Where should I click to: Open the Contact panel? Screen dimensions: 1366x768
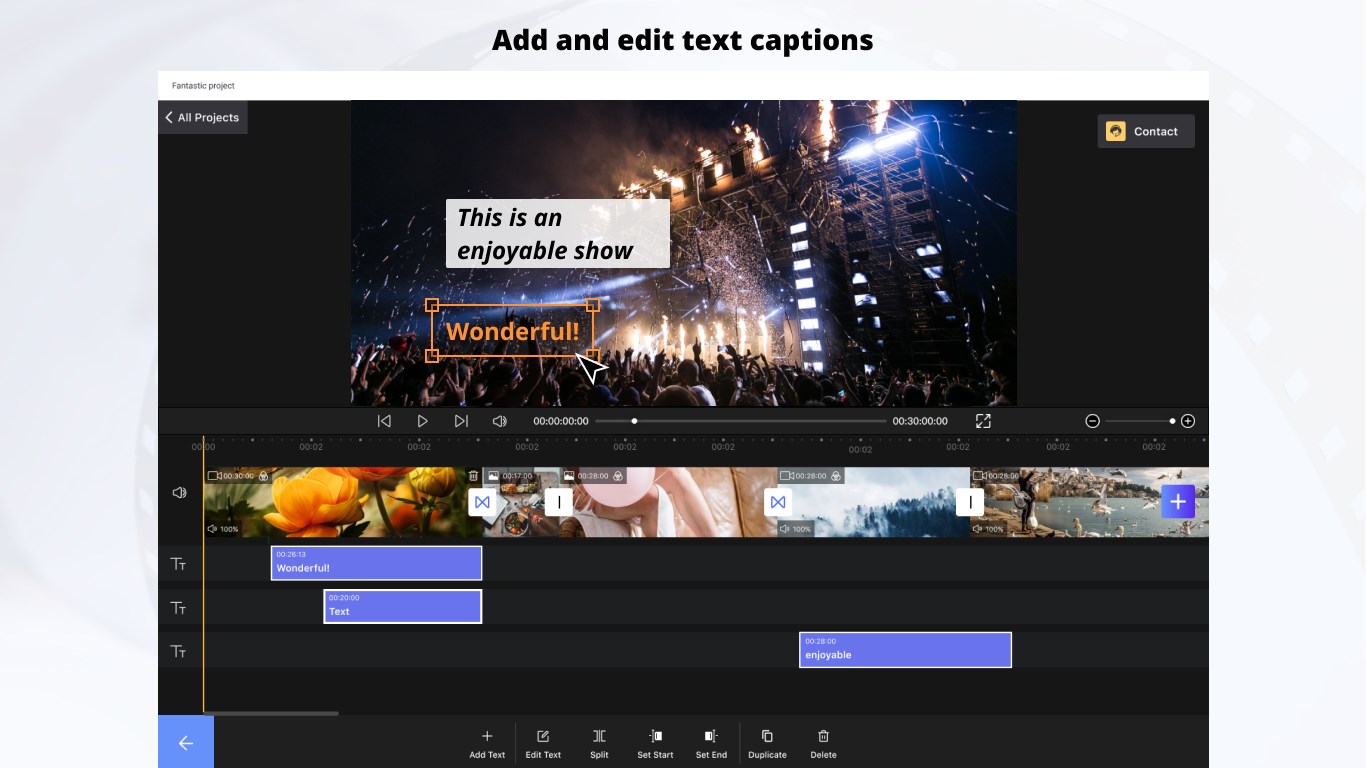pos(1146,131)
